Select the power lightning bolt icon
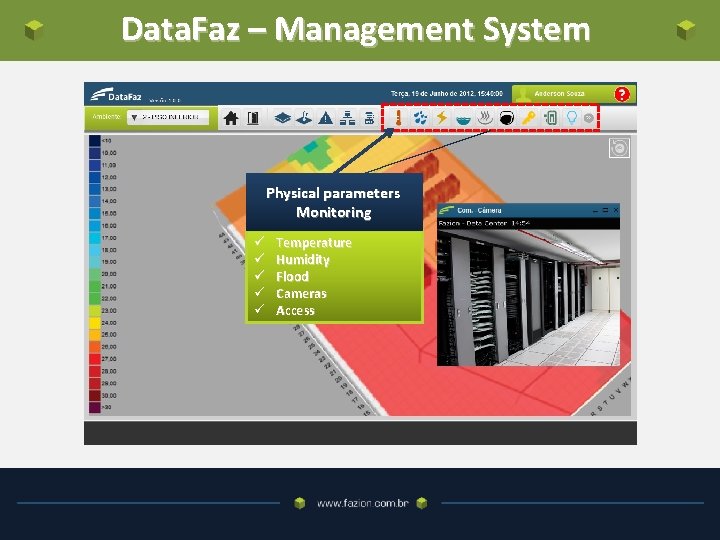Image resolution: width=720 pixels, height=540 pixels. (x=441, y=118)
